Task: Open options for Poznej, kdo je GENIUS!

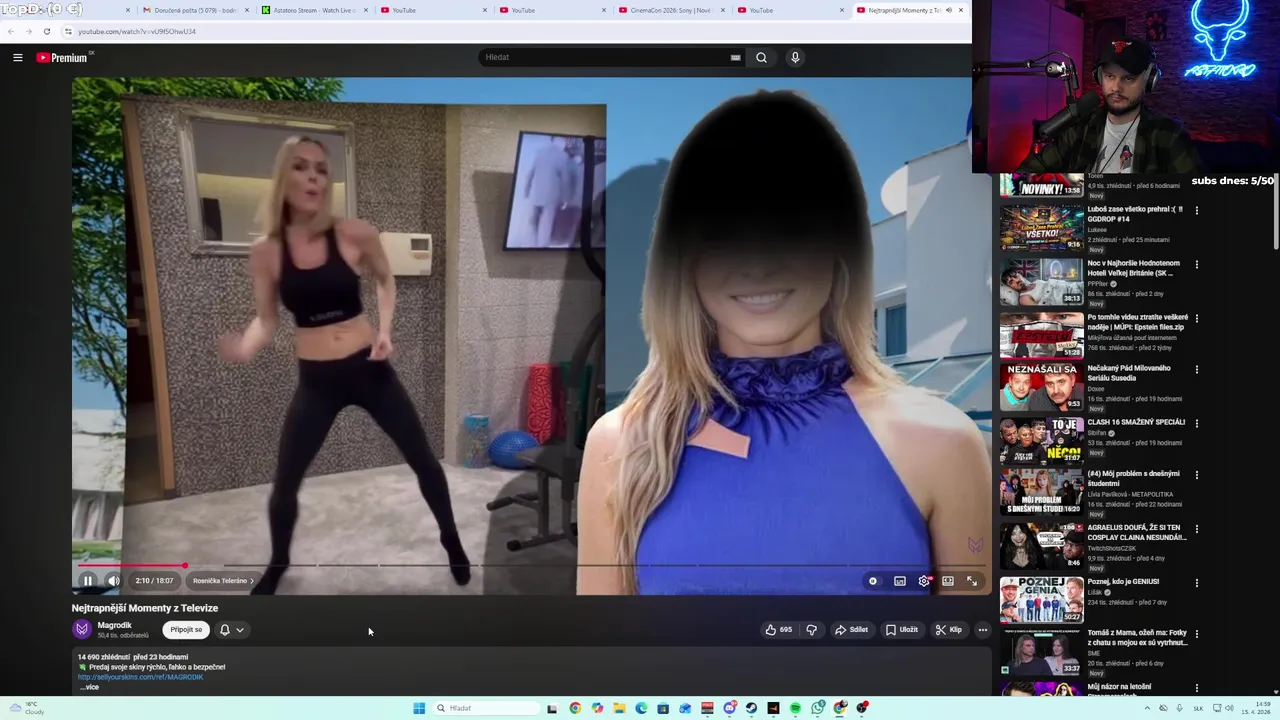Action: pos(1197,583)
